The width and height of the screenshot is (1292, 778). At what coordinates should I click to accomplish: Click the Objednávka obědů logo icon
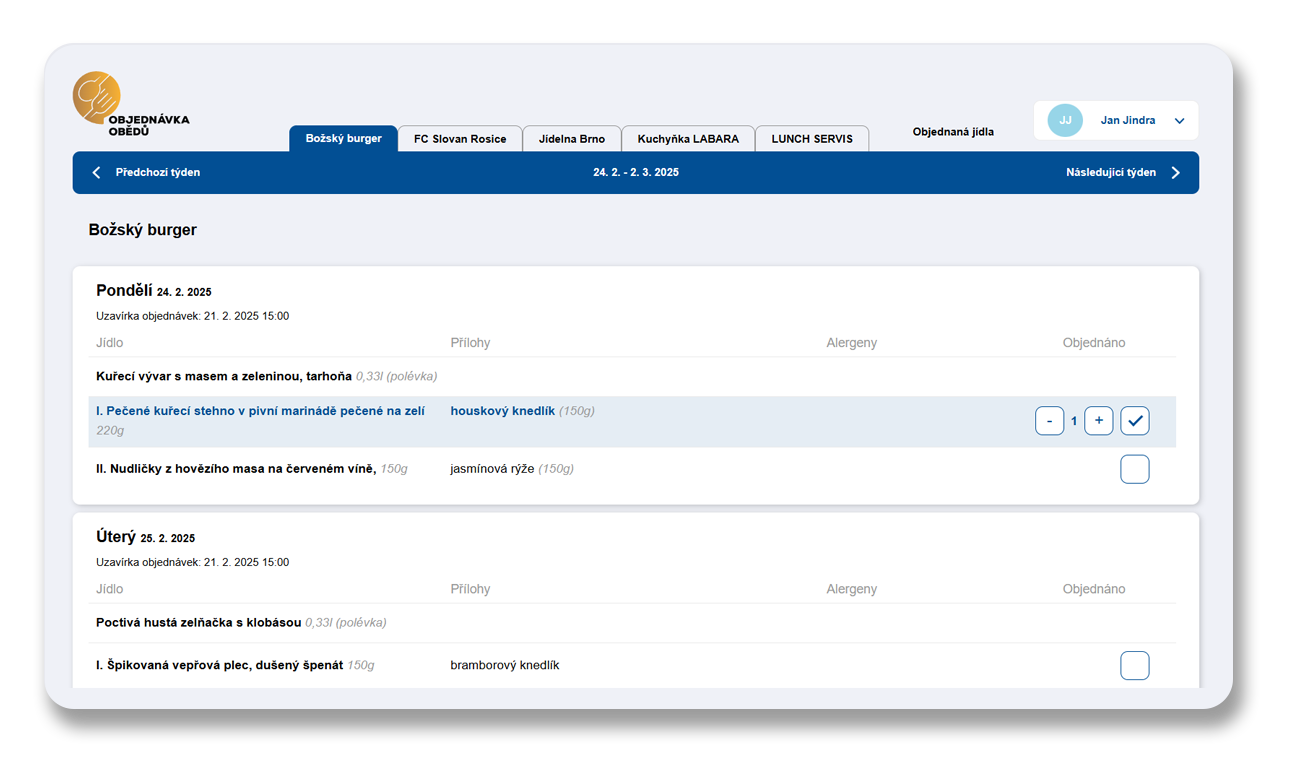97,97
